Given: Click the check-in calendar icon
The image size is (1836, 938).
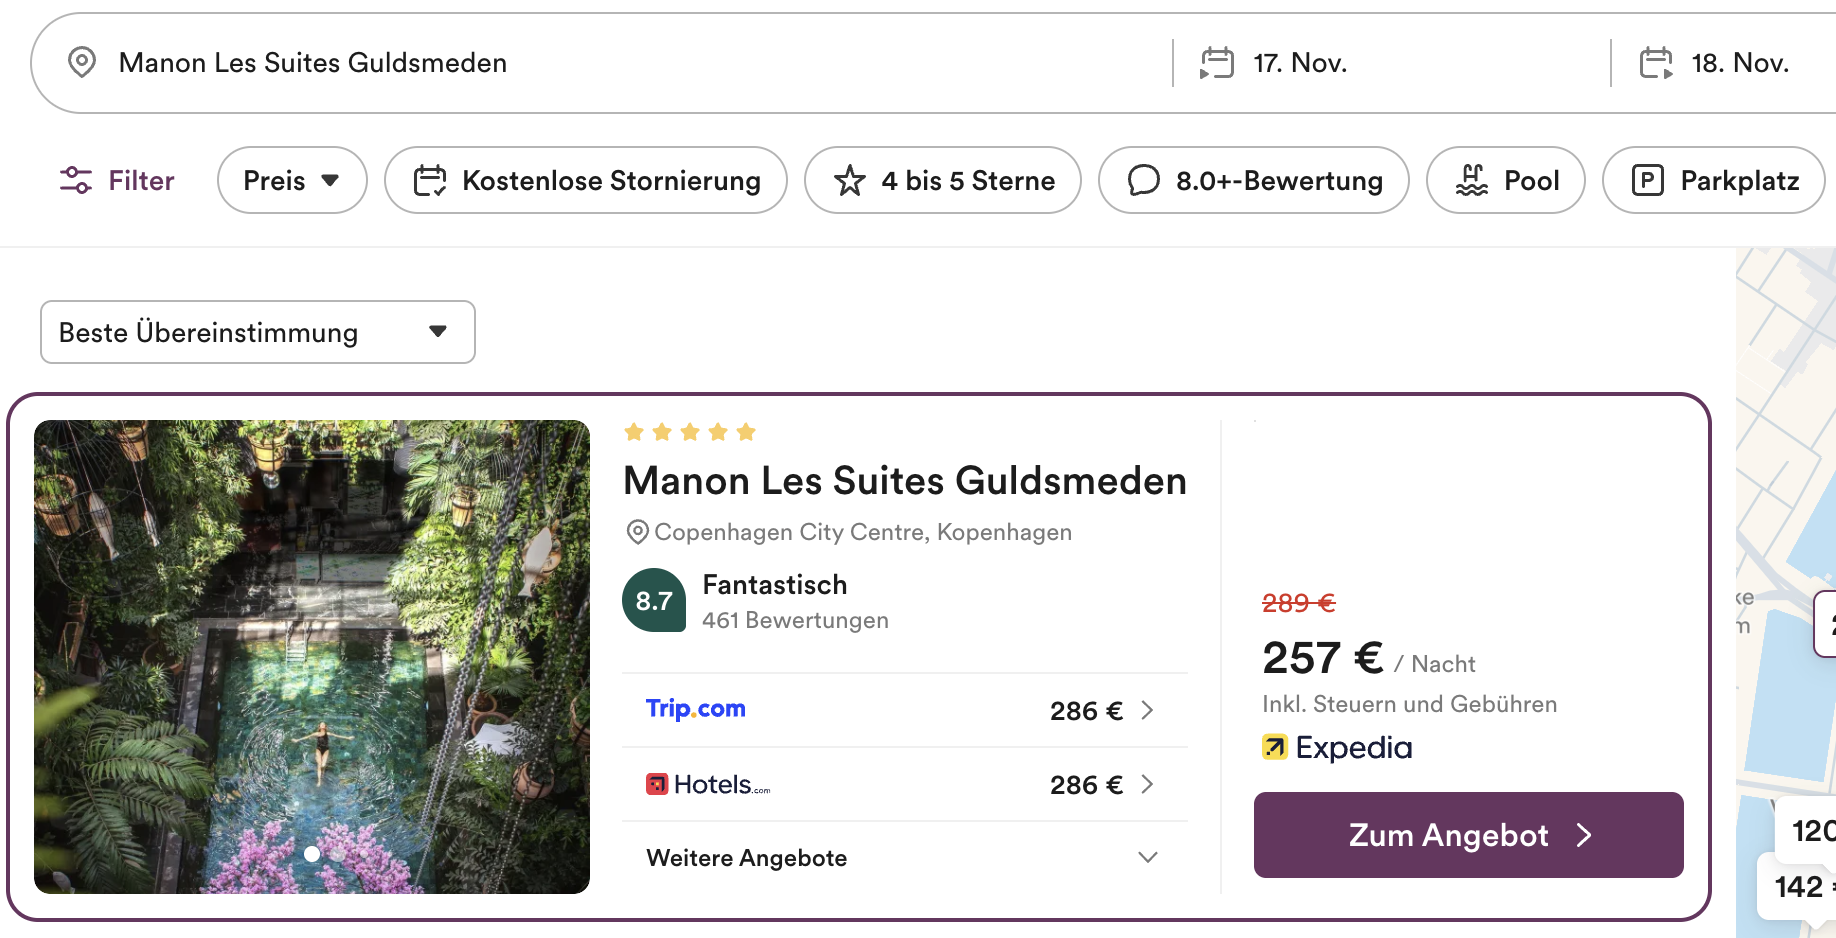Looking at the screenshot, I should coord(1217,63).
